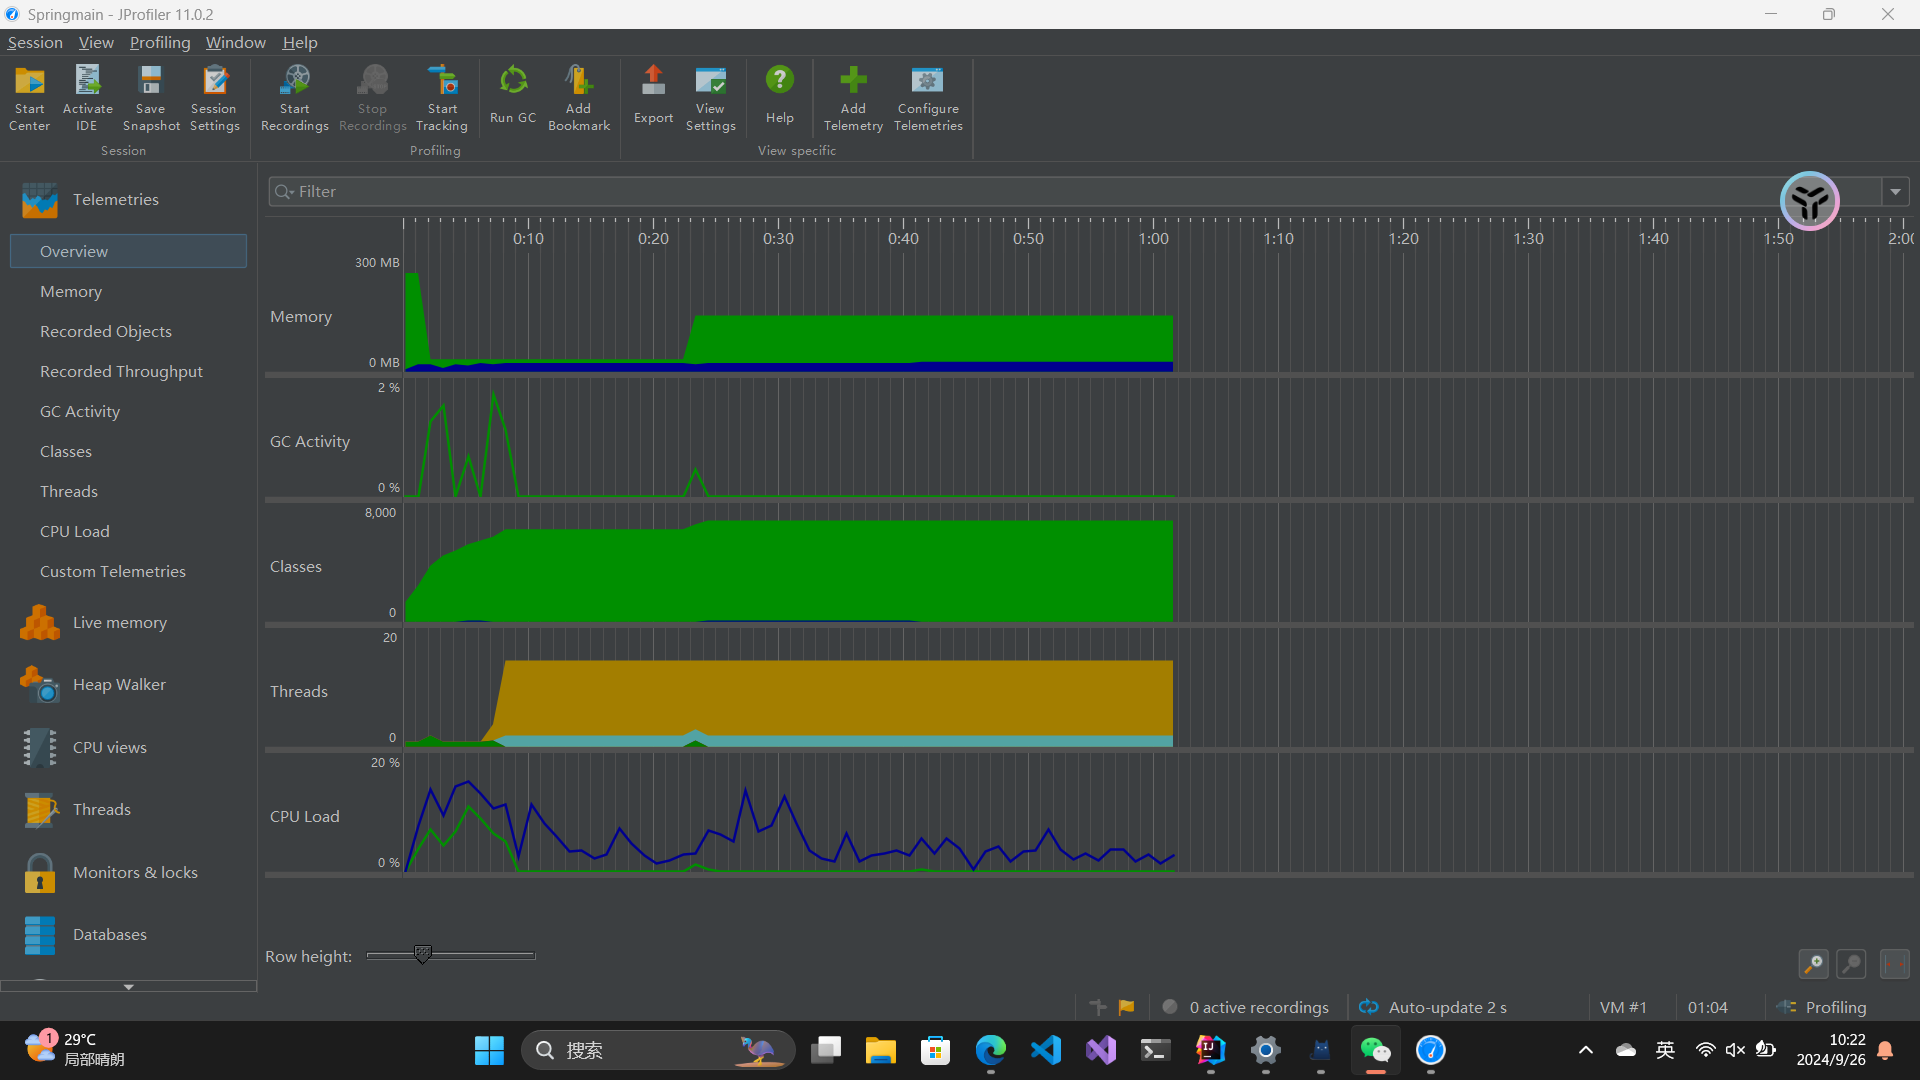This screenshot has width=1920, height=1080.
Task: Open the Heap Walker section
Action: click(x=119, y=685)
